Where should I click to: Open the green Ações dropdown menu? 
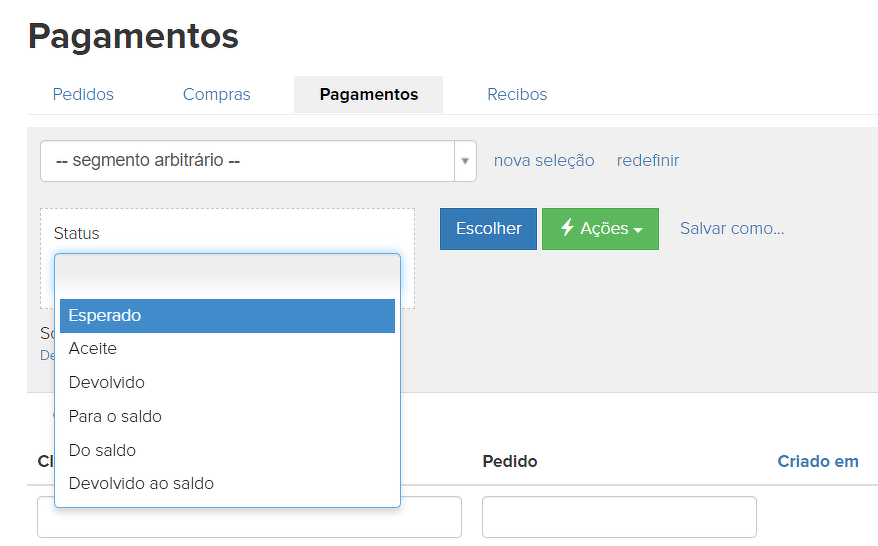click(599, 229)
